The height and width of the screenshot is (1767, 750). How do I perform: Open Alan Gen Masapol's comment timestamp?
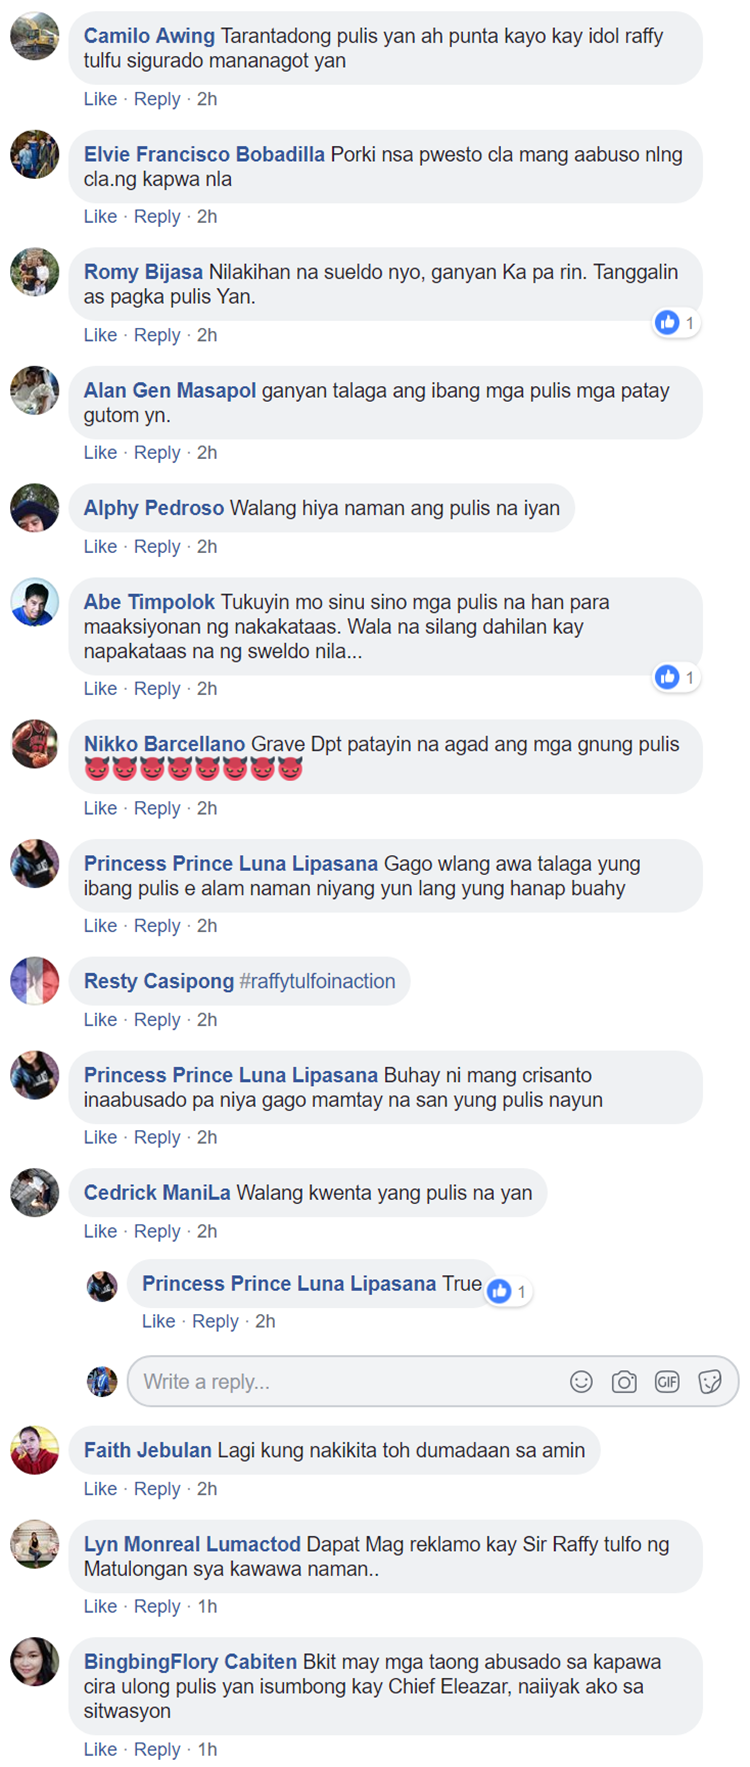(x=207, y=452)
